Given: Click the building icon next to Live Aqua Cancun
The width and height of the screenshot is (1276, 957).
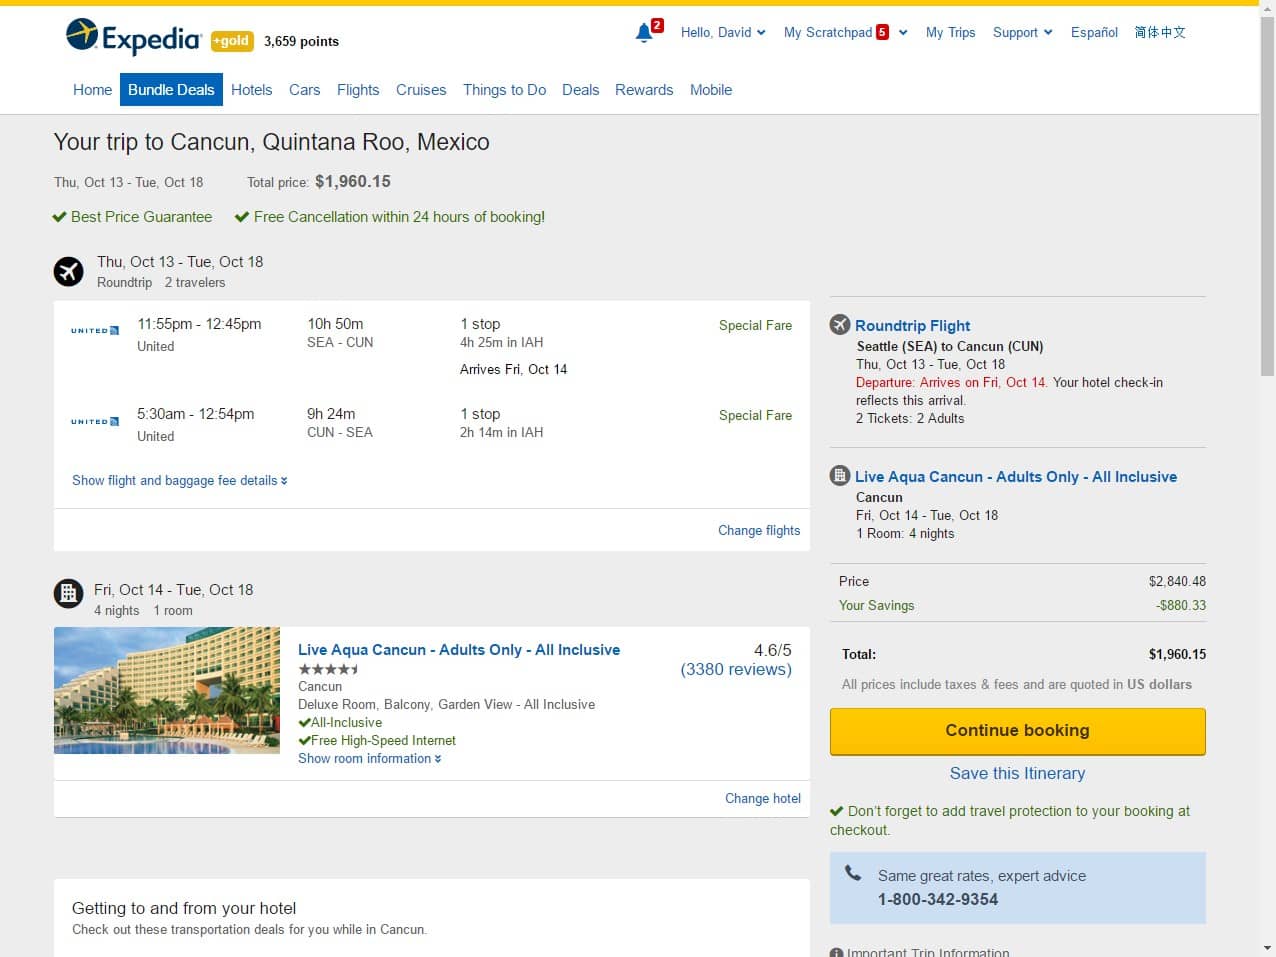Looking at the screenshot, I should pyautogui.click(x=839, y=476).
